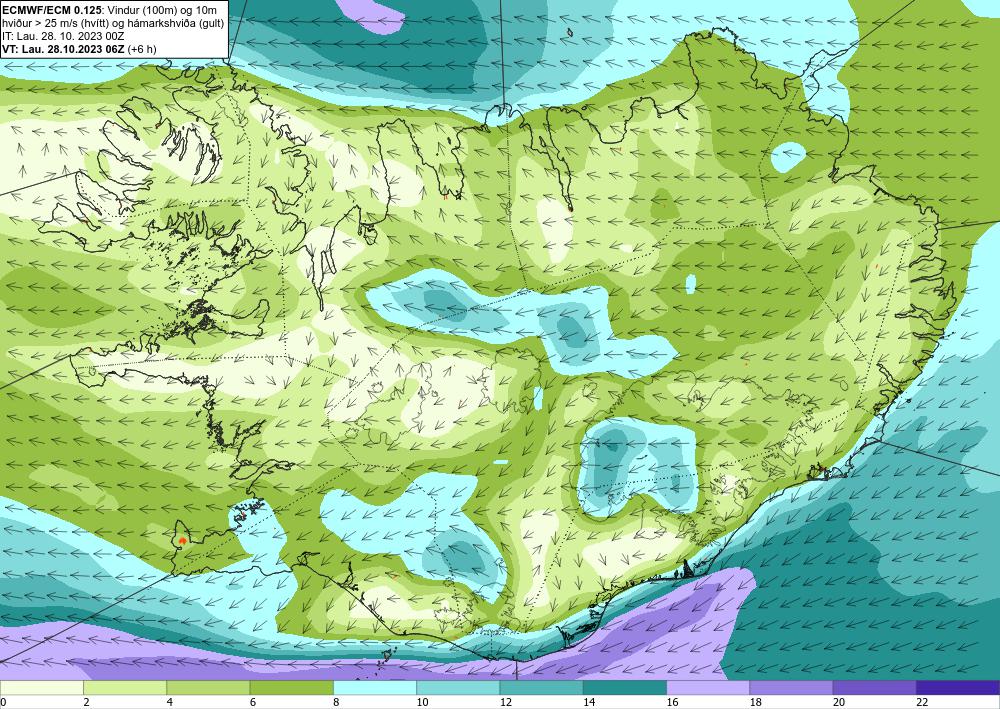Click the 'ECMWF/ECM 0.125' model title text
Screen dimensions: 1000x709
point(50,8)
